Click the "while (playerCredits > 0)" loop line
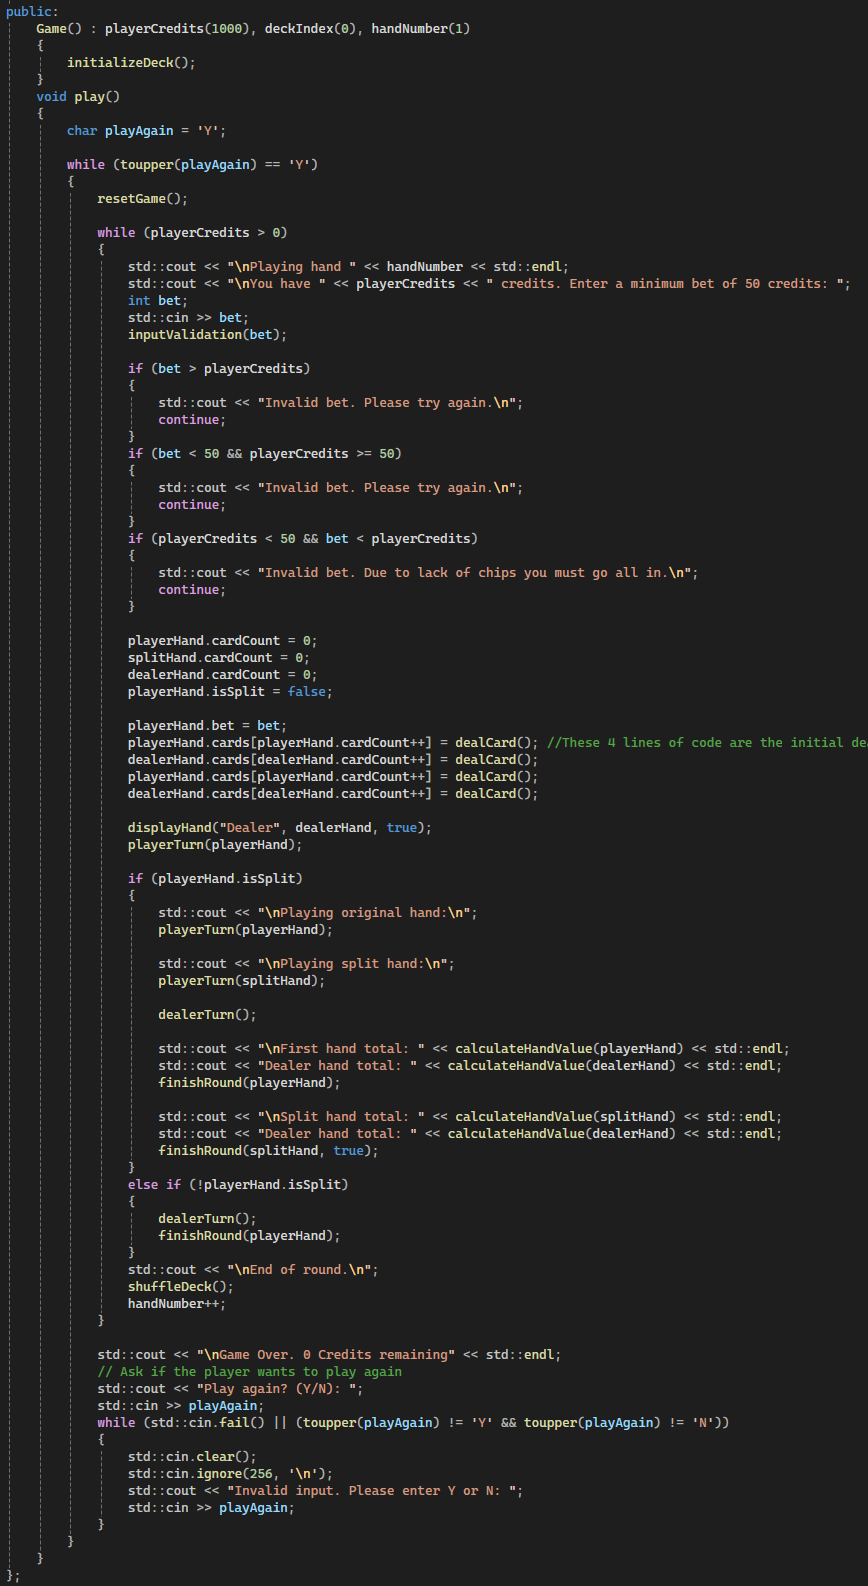This screenshot has height=1586, width=868. pyautogui.click(x=192, y=232)
